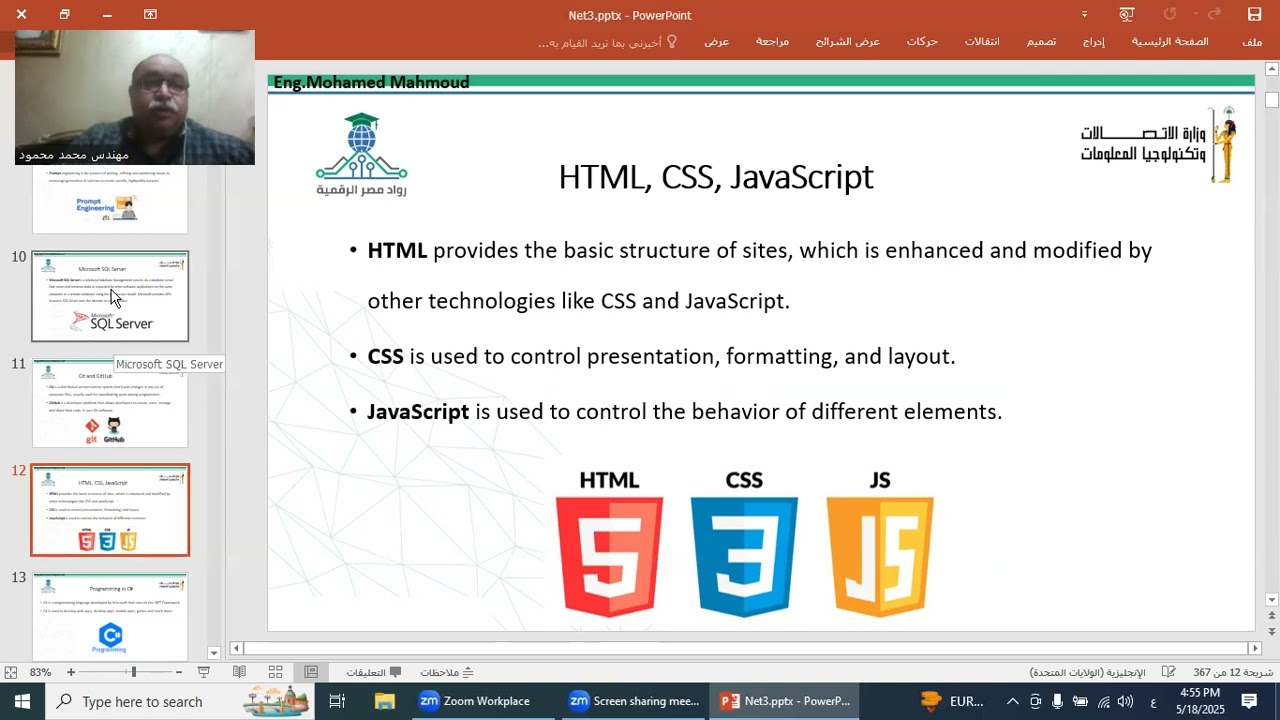Screen dimensions: 1280x720
Task: Click the Eng.Mohamed Mahmoud header text
Action: (x=371, y=82)
